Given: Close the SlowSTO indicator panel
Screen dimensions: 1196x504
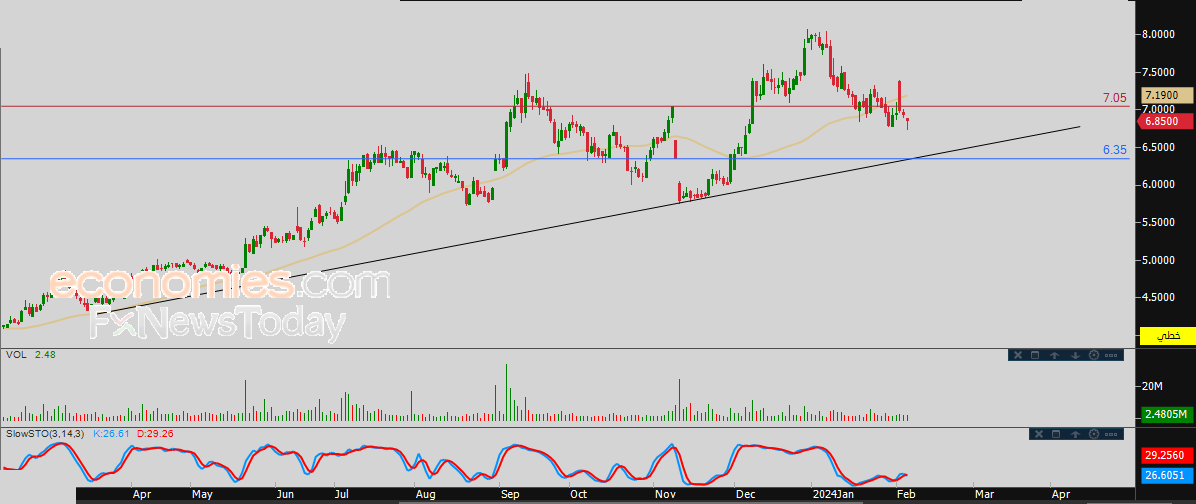Looking at the screenshot, I should (x=1037, y=434).
